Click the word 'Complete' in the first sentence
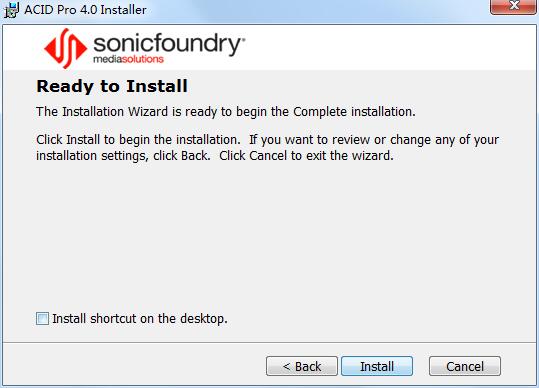Viewport: 539px width, 388px height. point(320,112)
